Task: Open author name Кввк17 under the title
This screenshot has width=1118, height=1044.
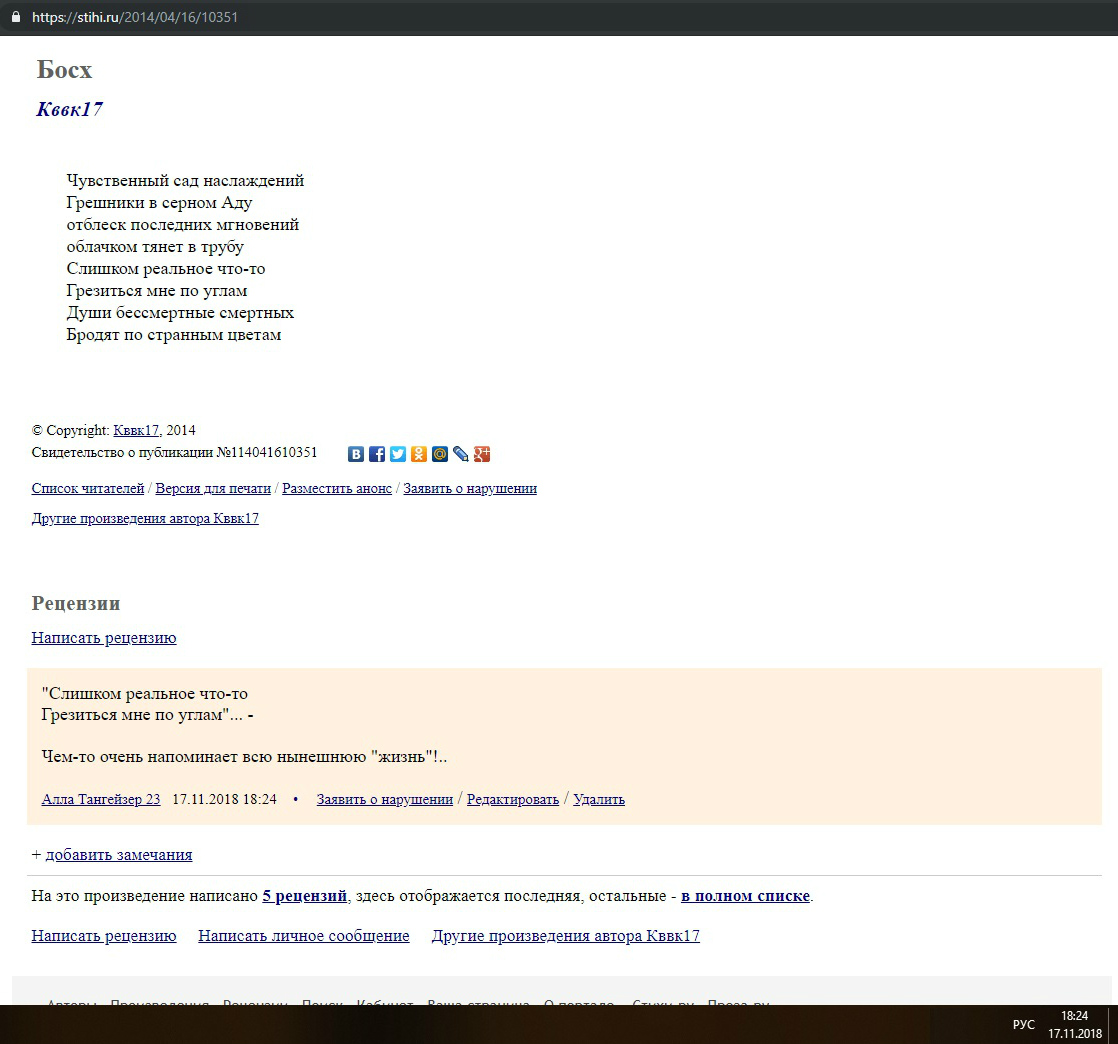Action: click(x=69, y=110)
